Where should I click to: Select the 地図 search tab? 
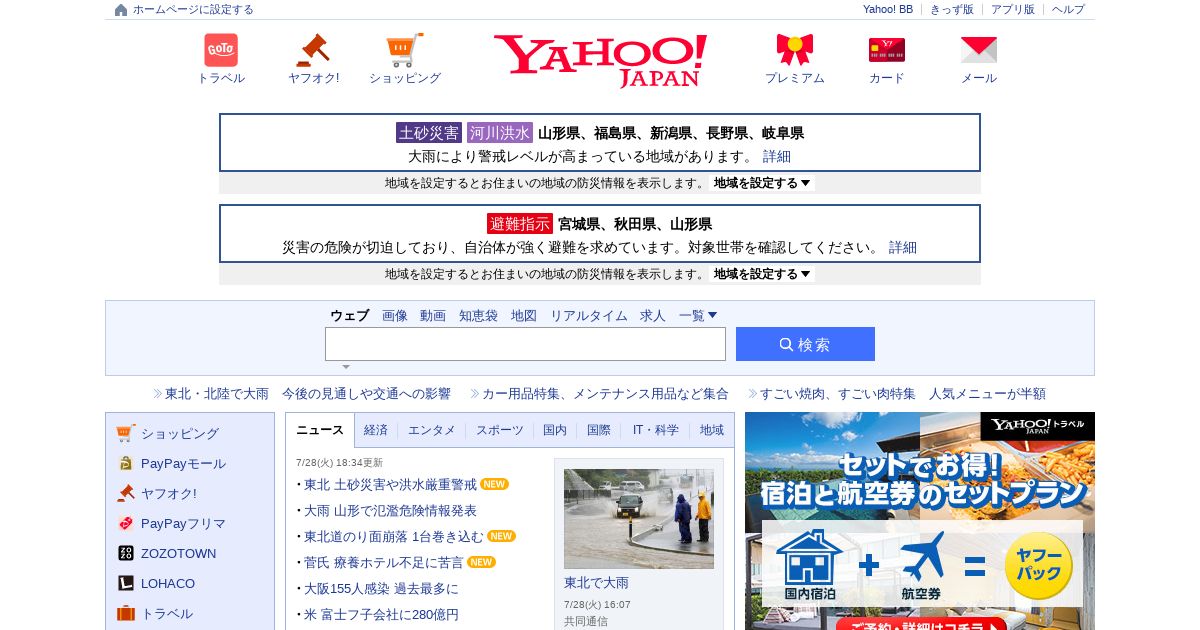[x=524, y=315]
